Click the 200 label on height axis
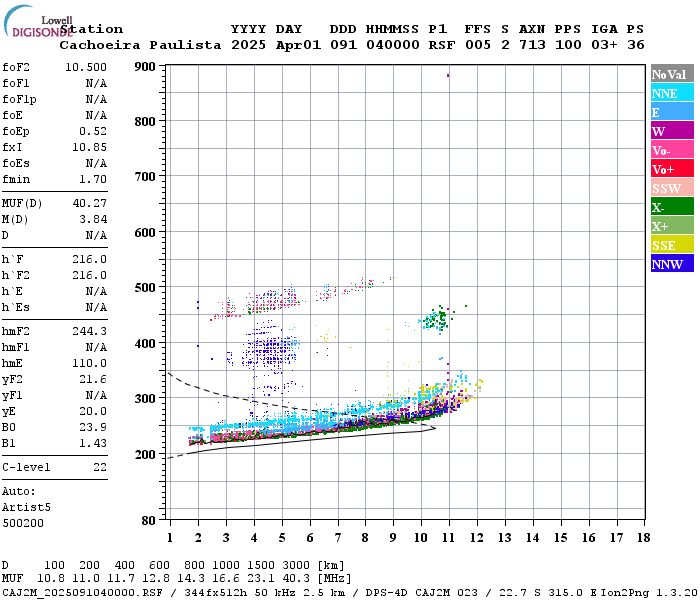This screenshot has height=600, width=700. [x=145, y=454]
